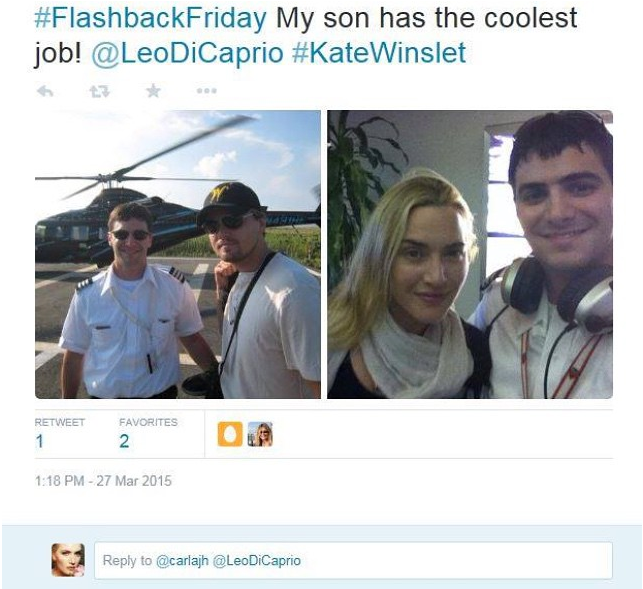This screenshot has width=643, height=589.
Task: Click the tweet text 'My son has the coolest'
Action: pos(426,18)
